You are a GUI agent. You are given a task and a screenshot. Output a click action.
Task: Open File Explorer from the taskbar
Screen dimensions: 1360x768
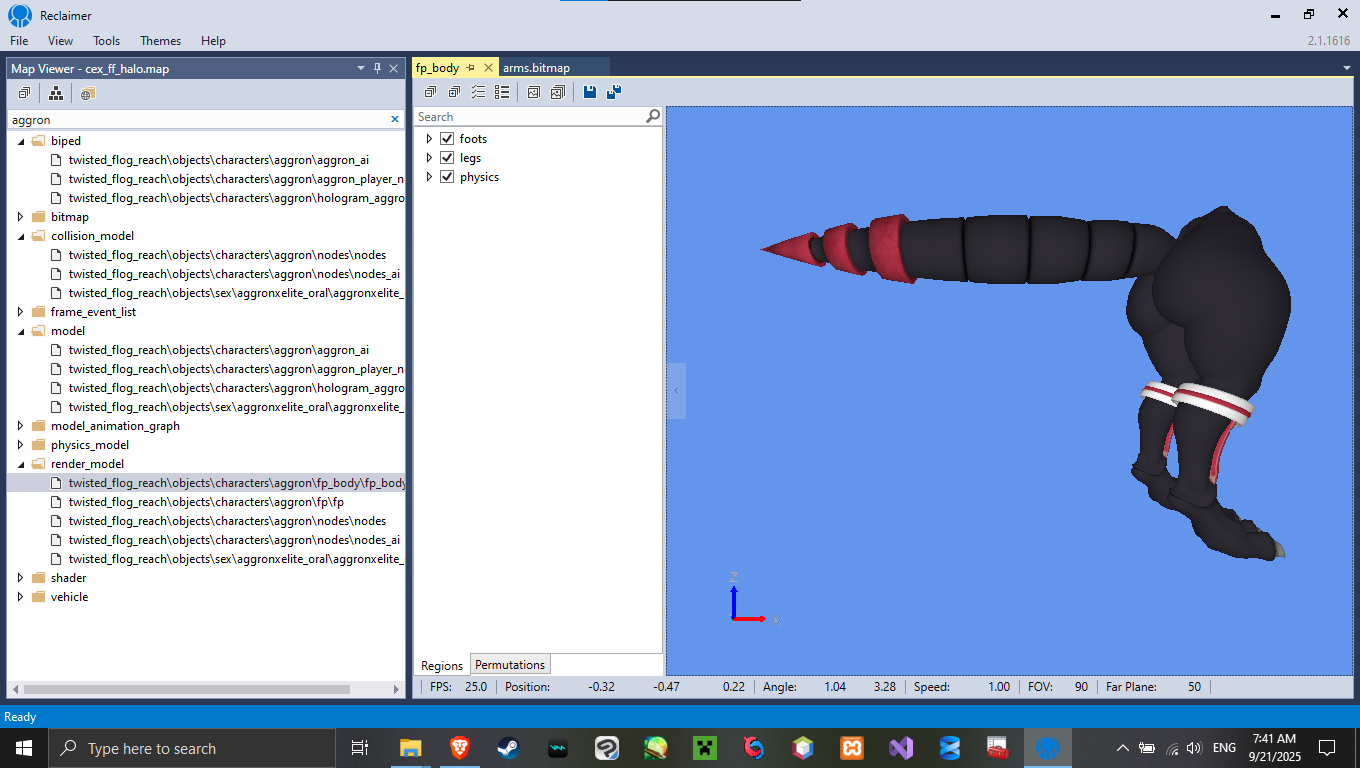pos(411,748)
